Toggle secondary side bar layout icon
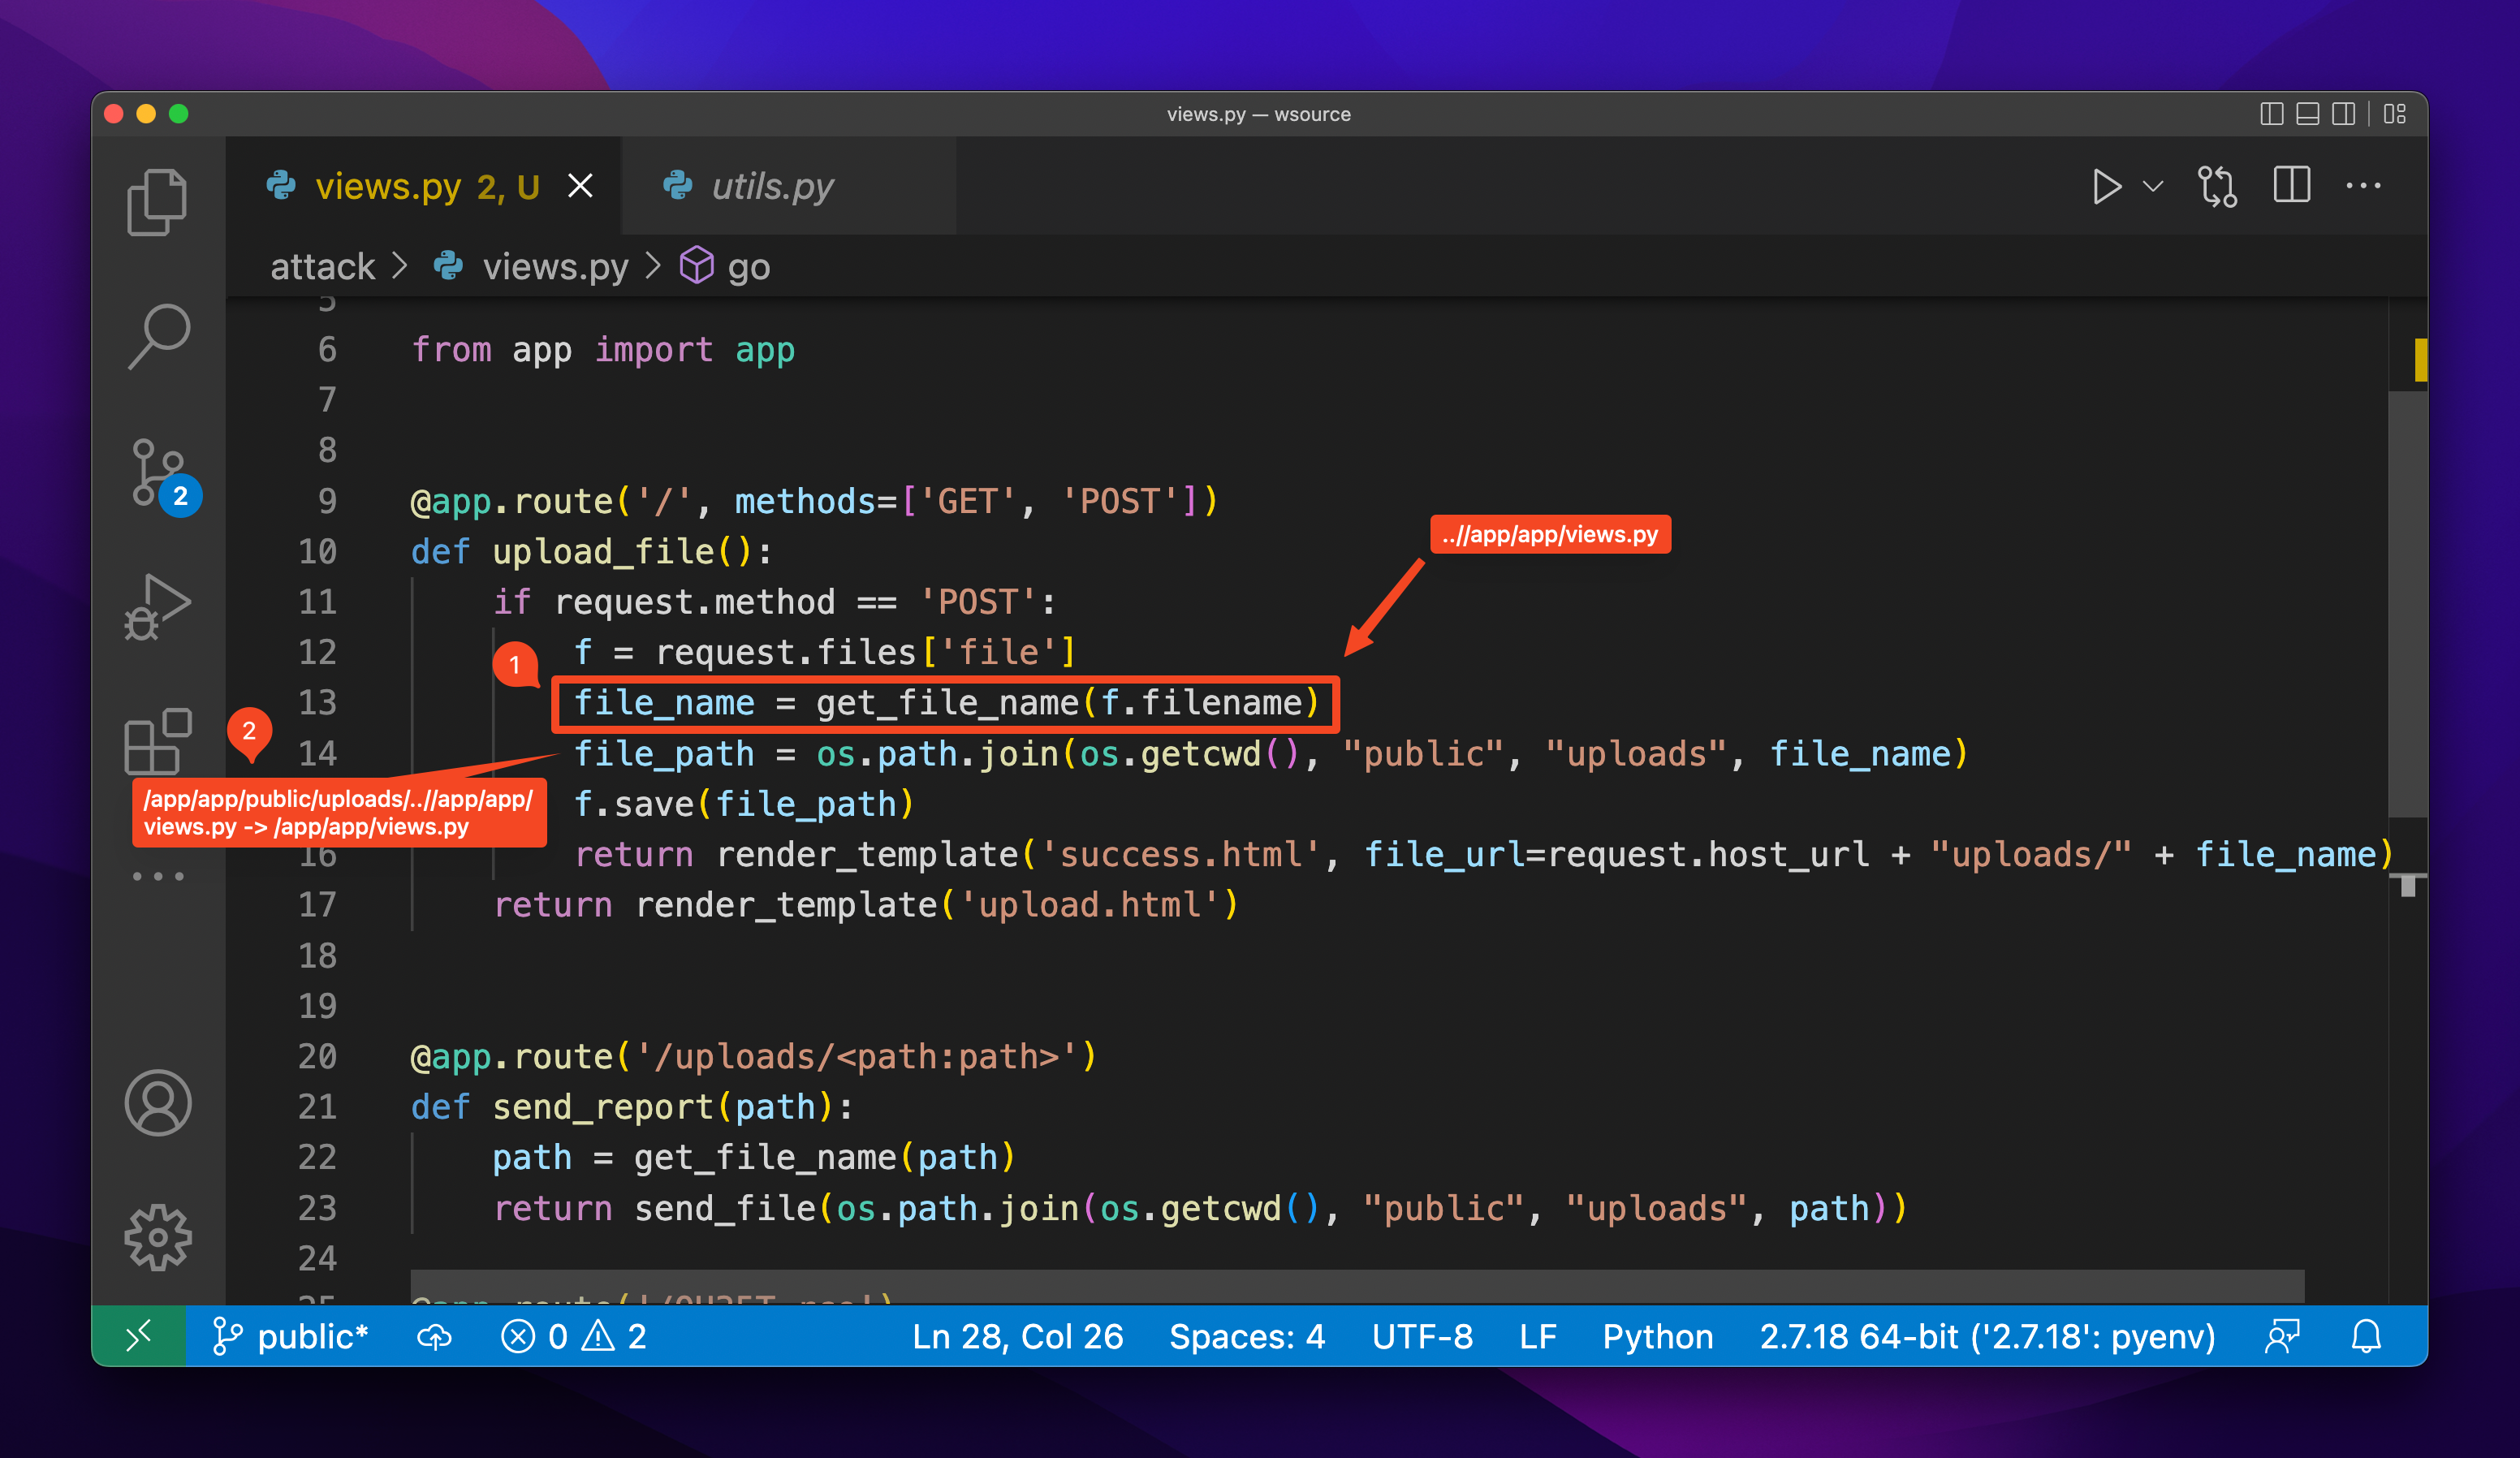 coord(2343,114)
